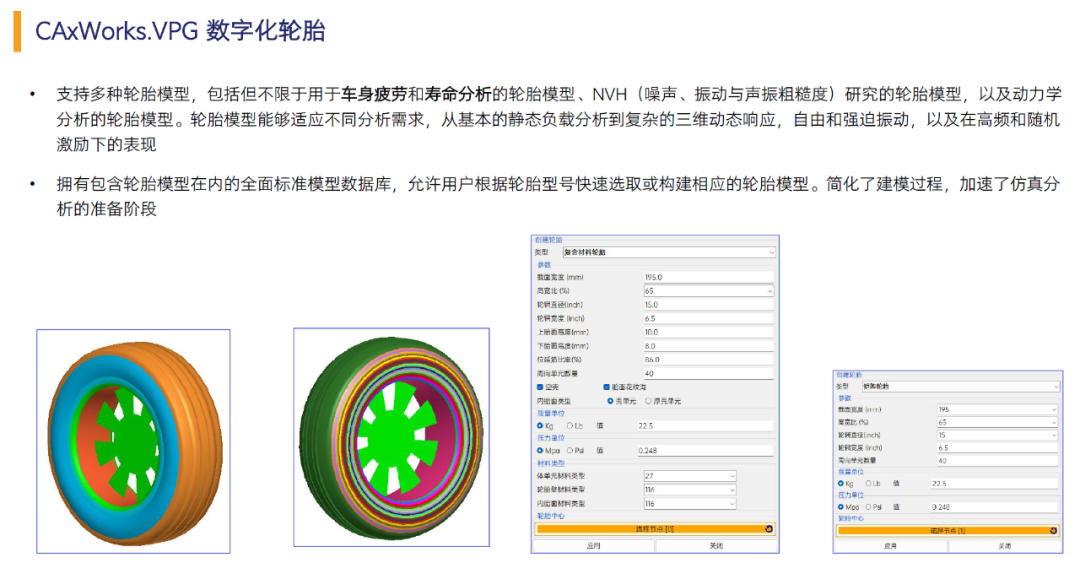Click mass value 22.5 in smaller tire dialog
The width and height of the screenshot is (1080, 563).
[x=994, y=484]
